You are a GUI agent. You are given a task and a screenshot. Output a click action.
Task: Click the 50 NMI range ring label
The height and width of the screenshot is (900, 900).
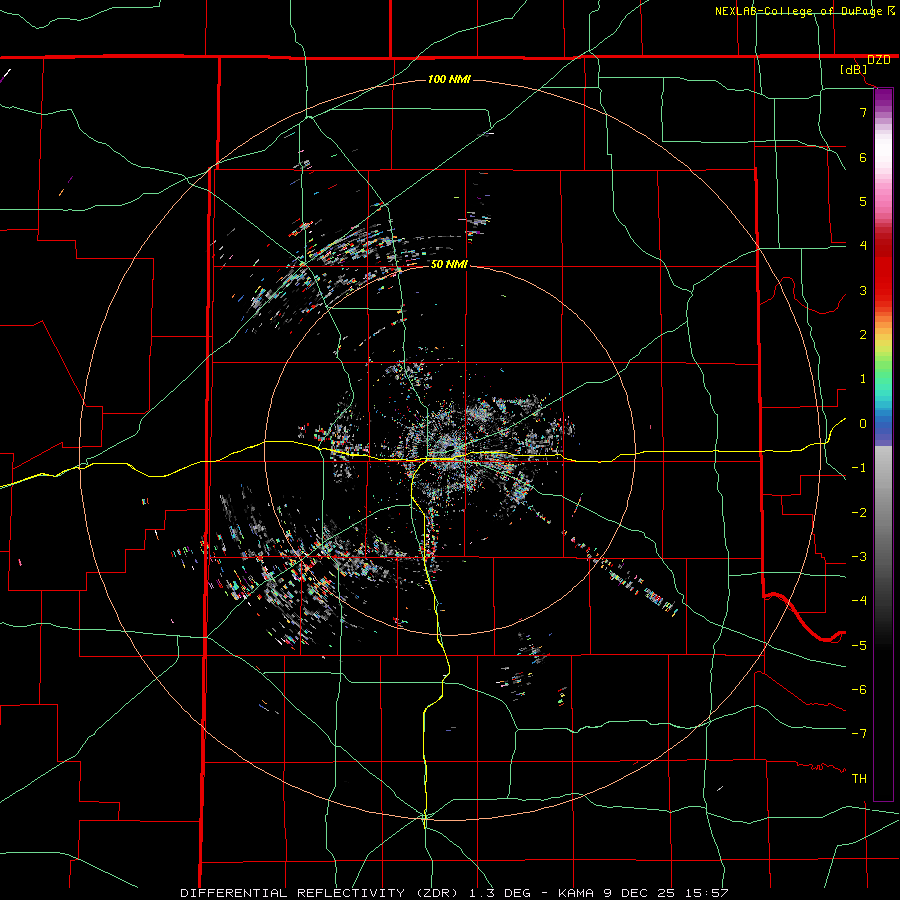pos(449,264)
